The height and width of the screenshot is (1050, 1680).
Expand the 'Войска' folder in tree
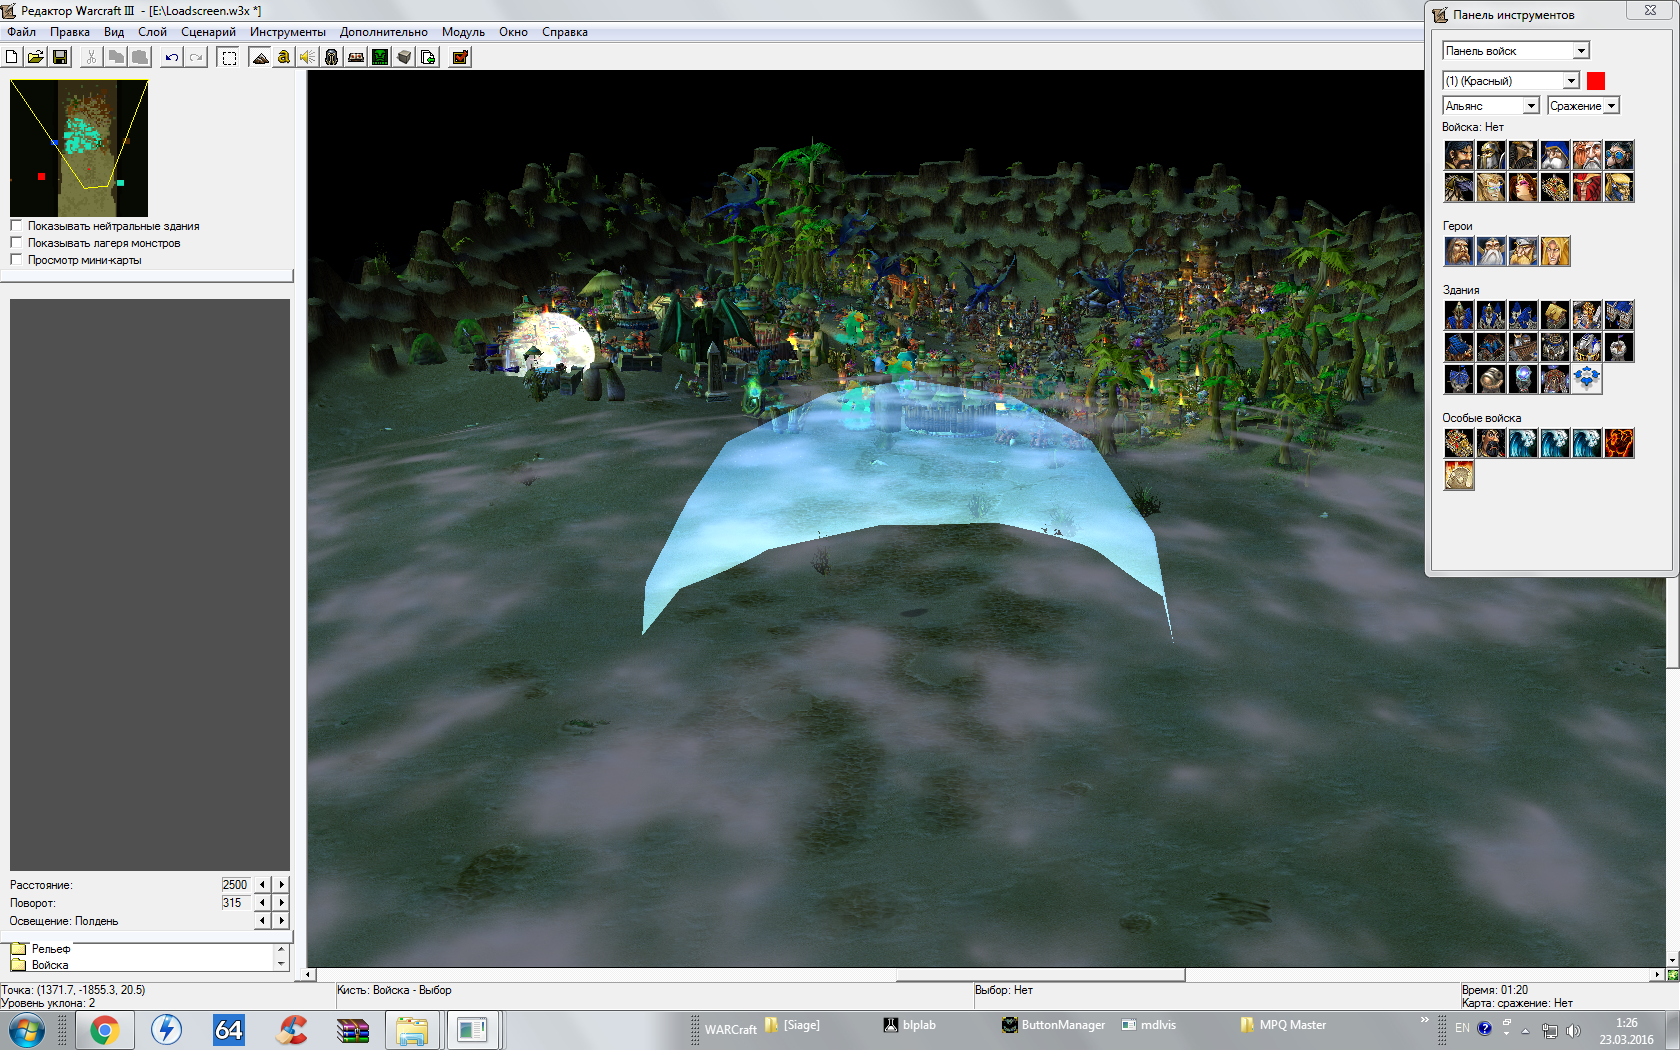point(18,965)
